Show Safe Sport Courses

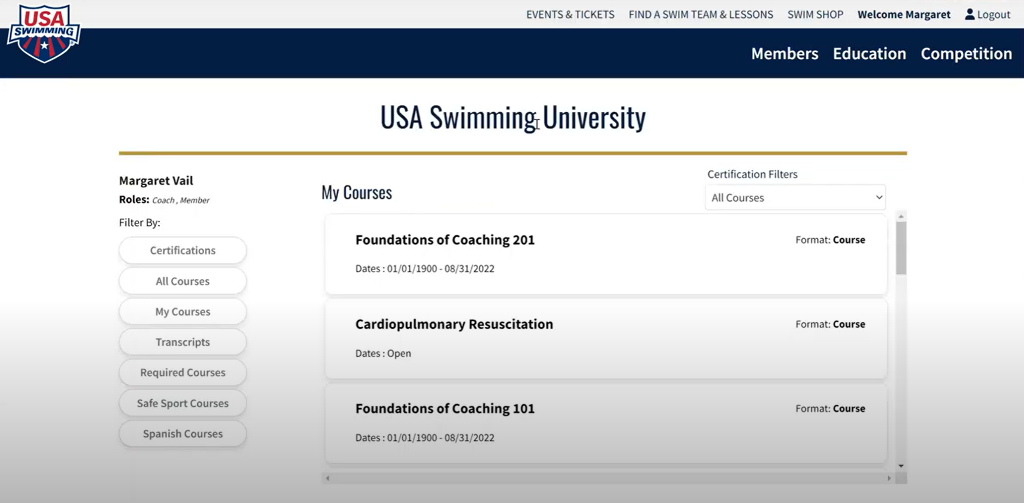click(183, 404)
